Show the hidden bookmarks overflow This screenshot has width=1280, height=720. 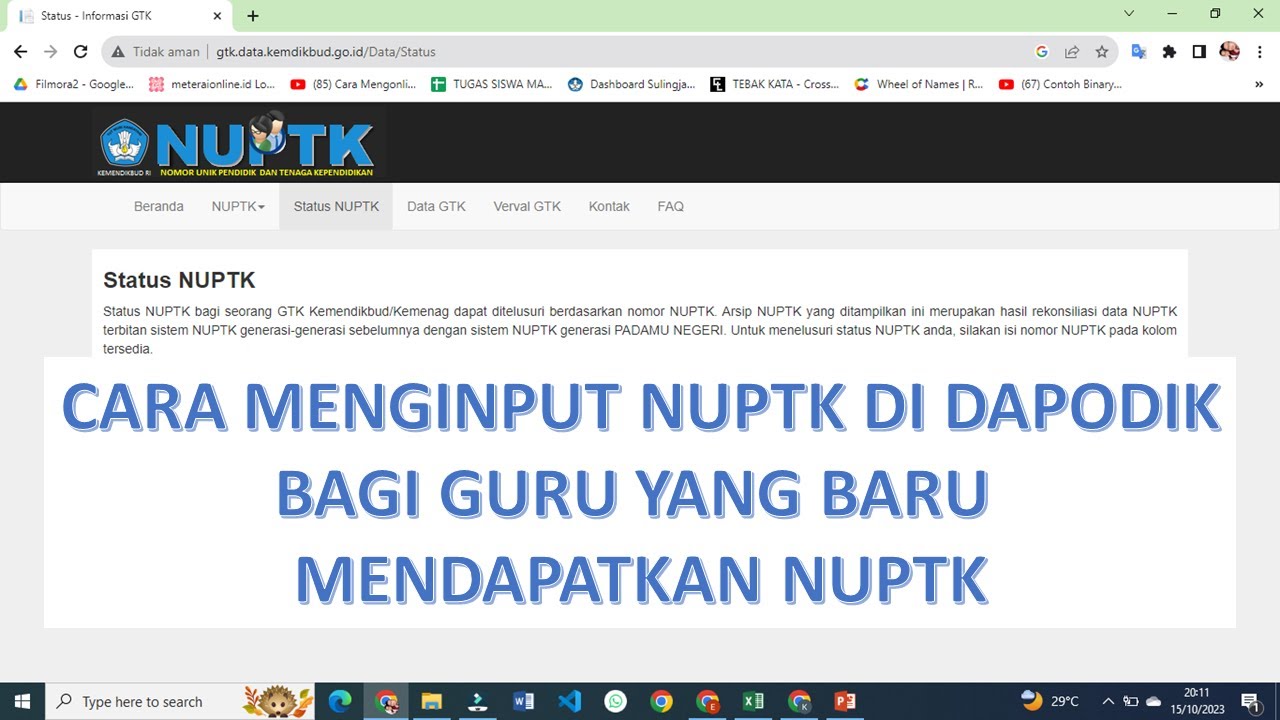1259,85
